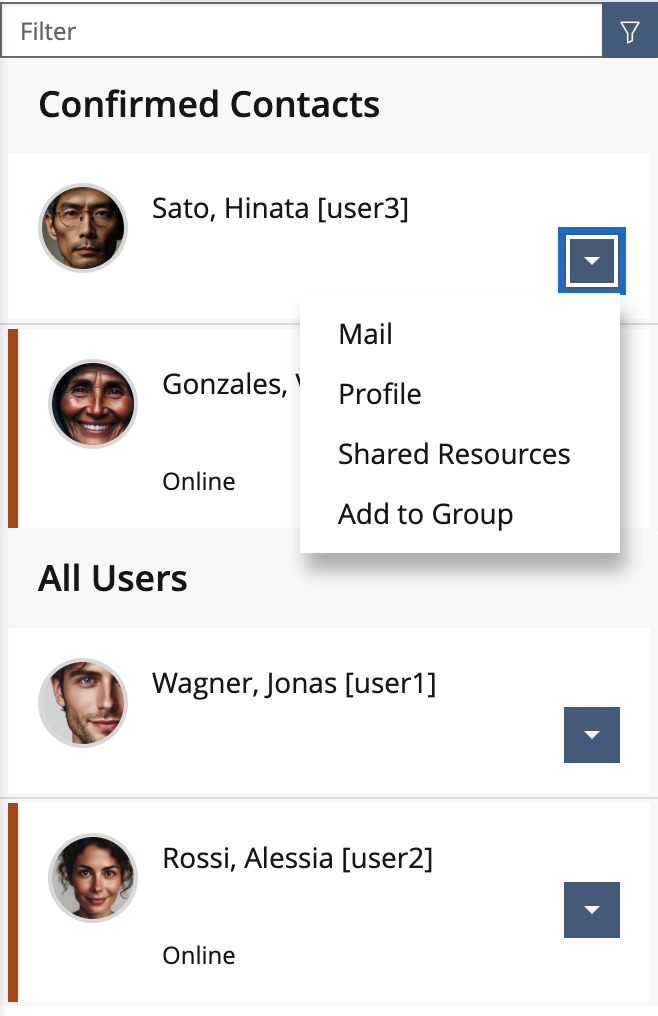Click the Gonzales contact avatar
The width and height of the screenshot is (658, 1016).
[x=93, y=404]
